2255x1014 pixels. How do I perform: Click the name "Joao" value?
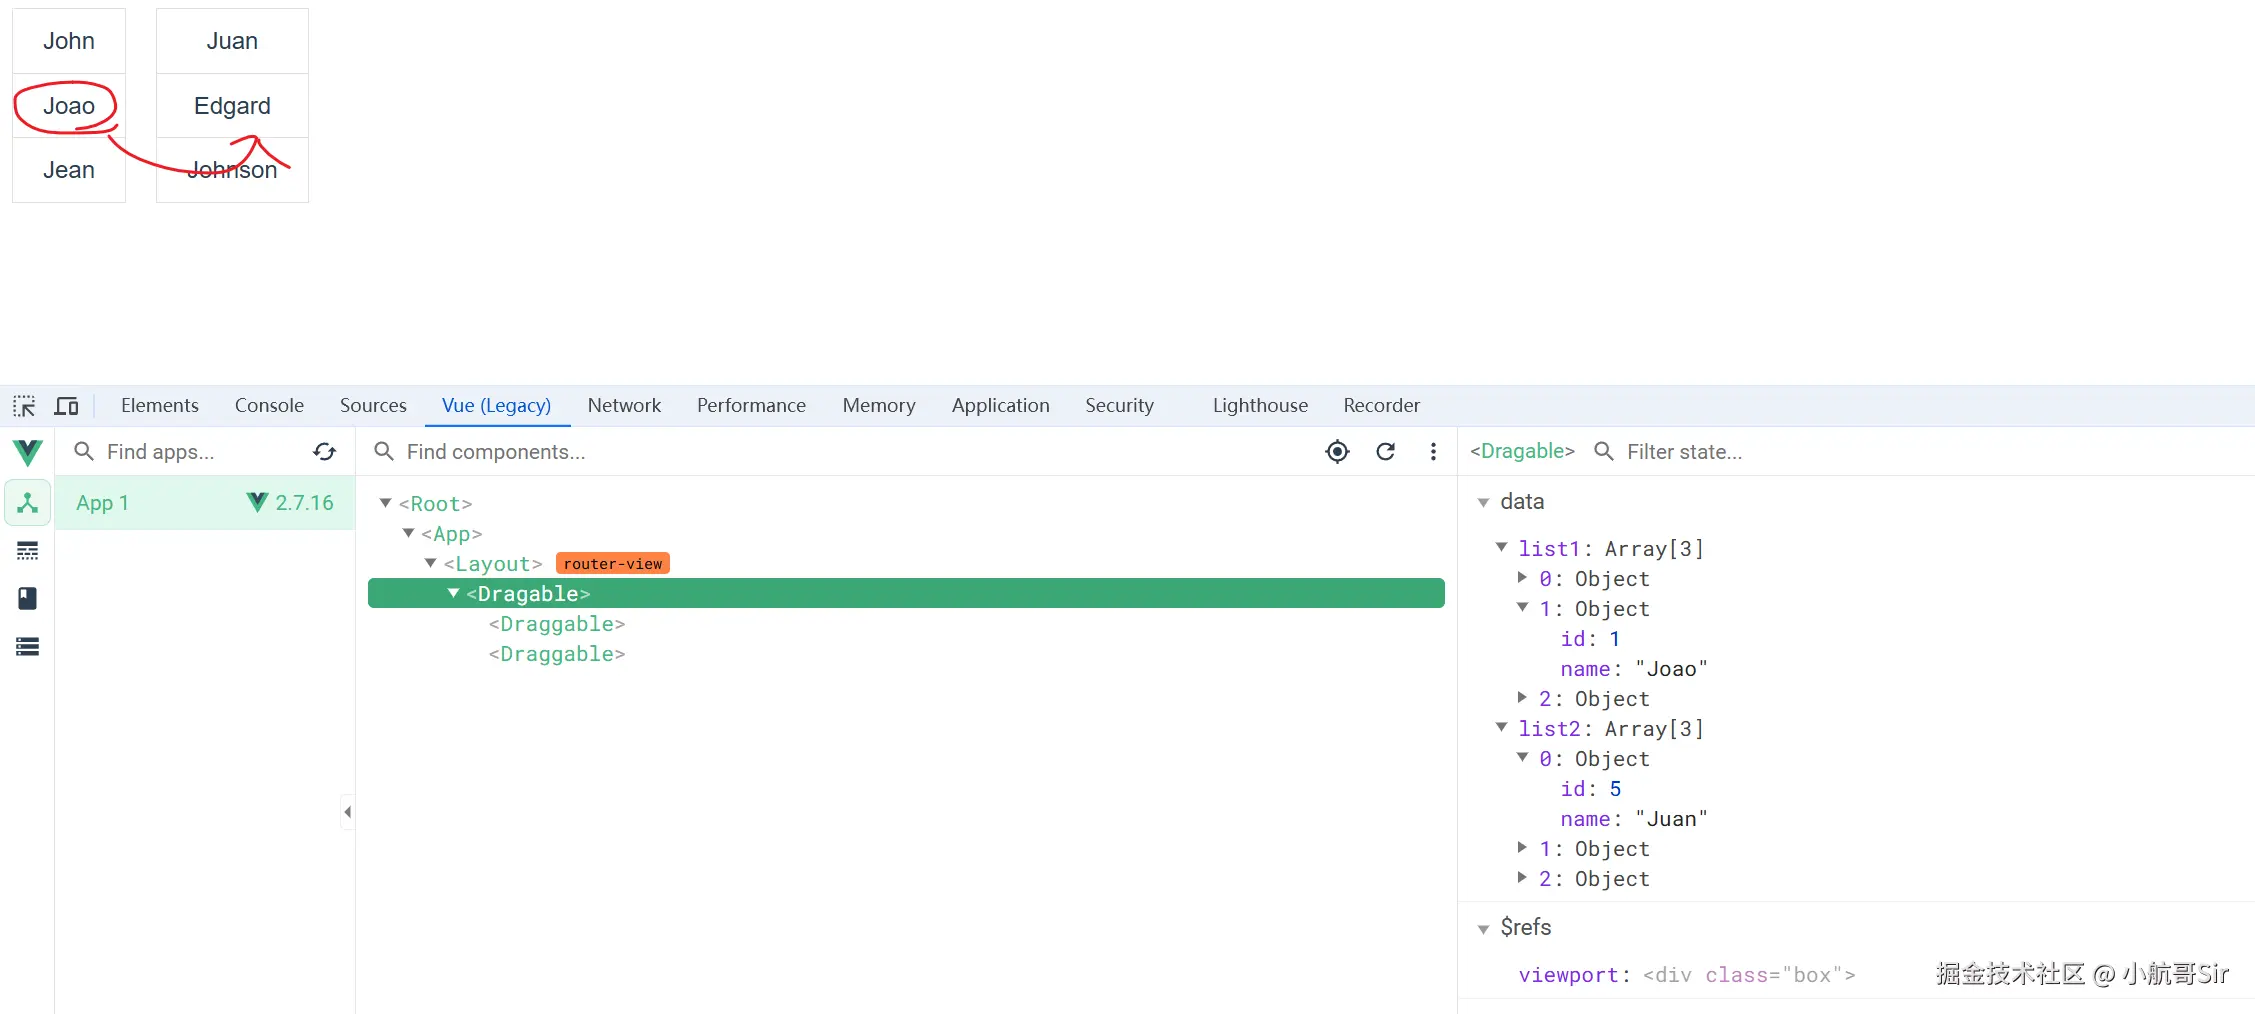[1671, 669]
